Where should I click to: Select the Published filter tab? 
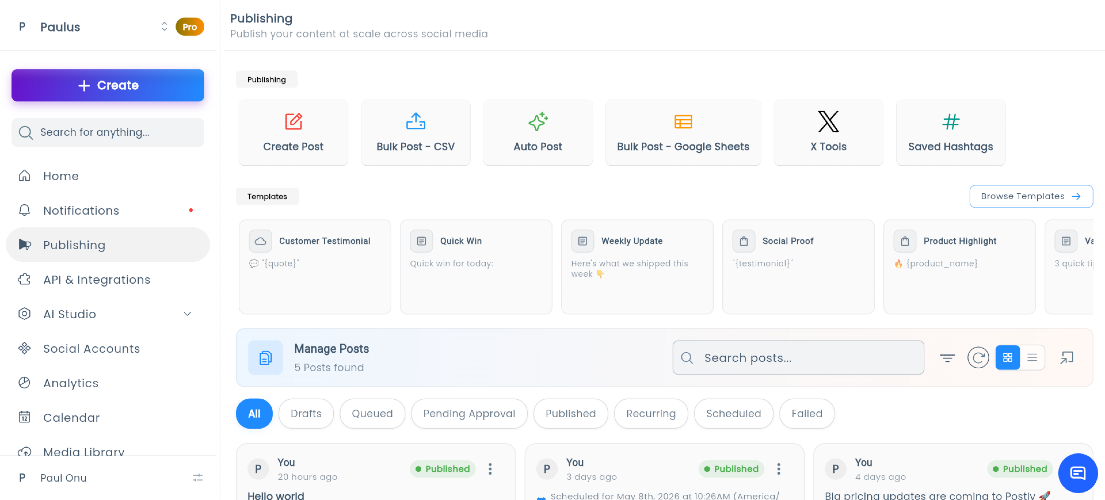pyautogui.click(x=571, y=413)
